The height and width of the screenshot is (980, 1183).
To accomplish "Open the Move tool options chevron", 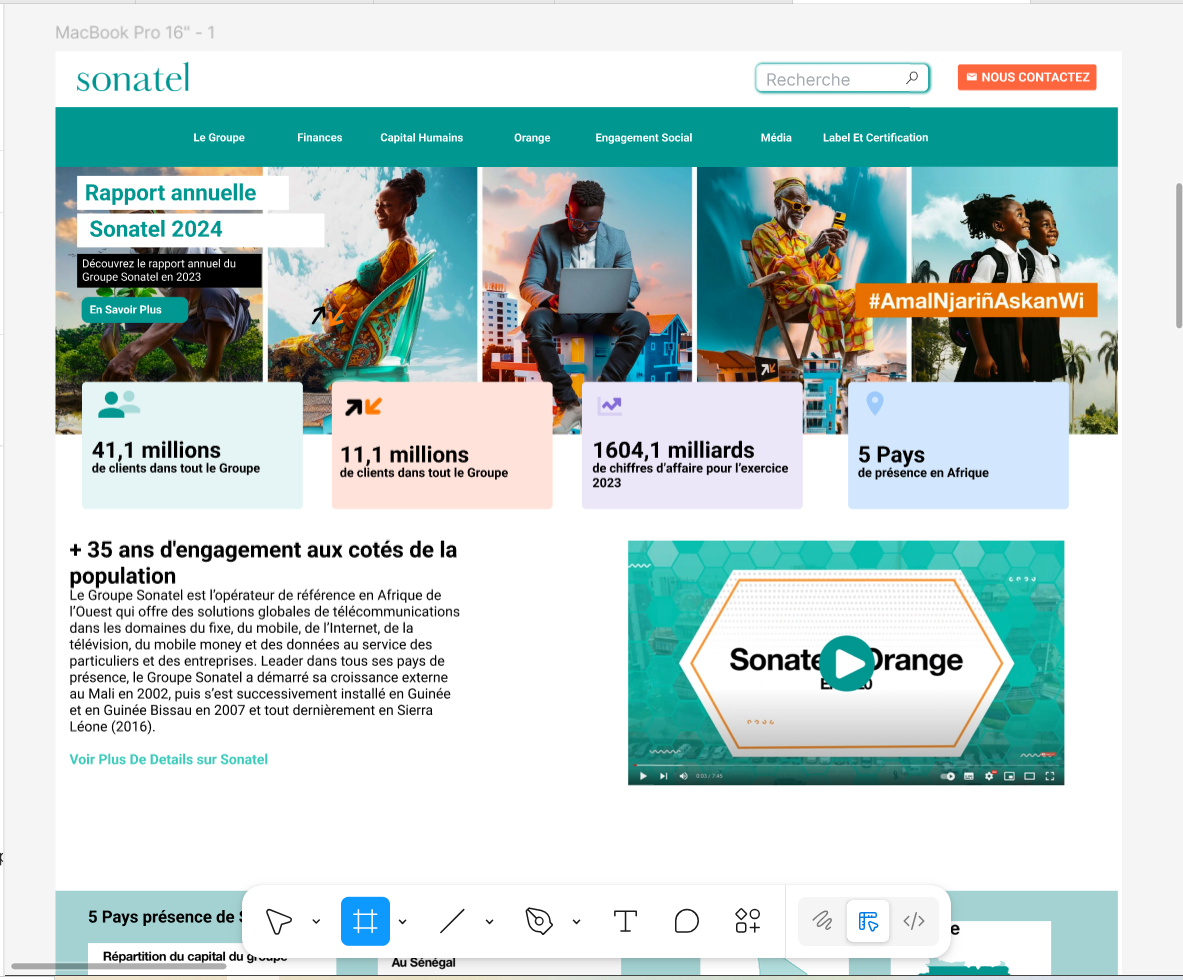I will tap(316, 921).
